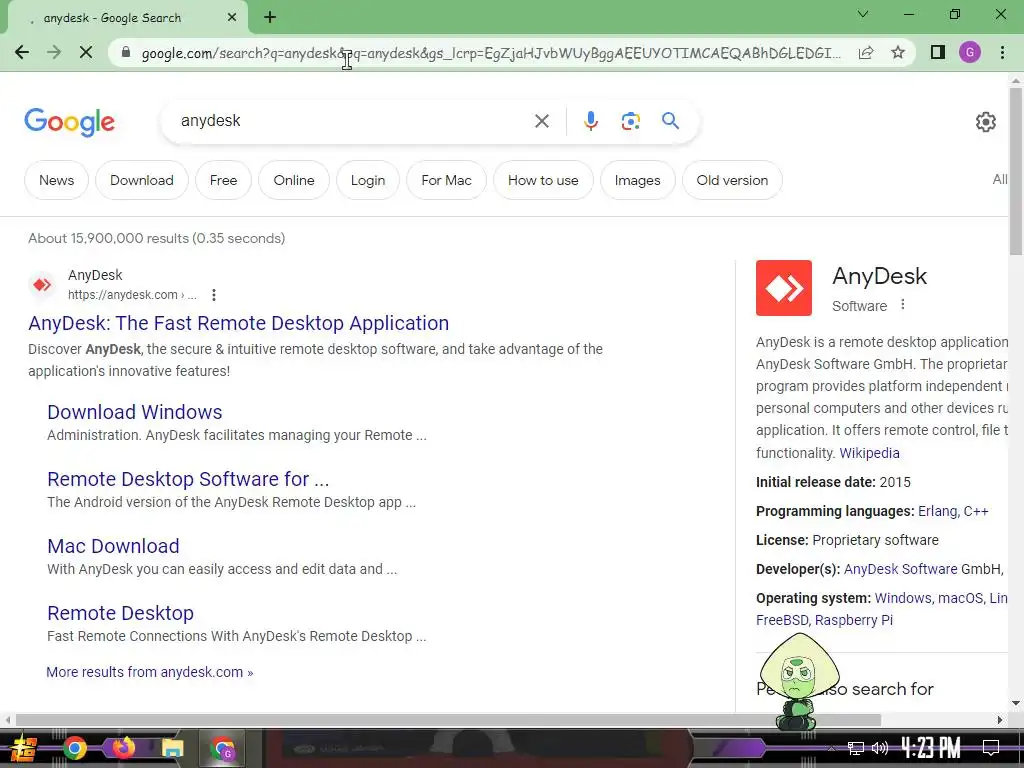The image size is (1024, 768).
Task: Click the 4:23 PM taskbar clock
Action: pyautogui.click(x=931, y=748)
